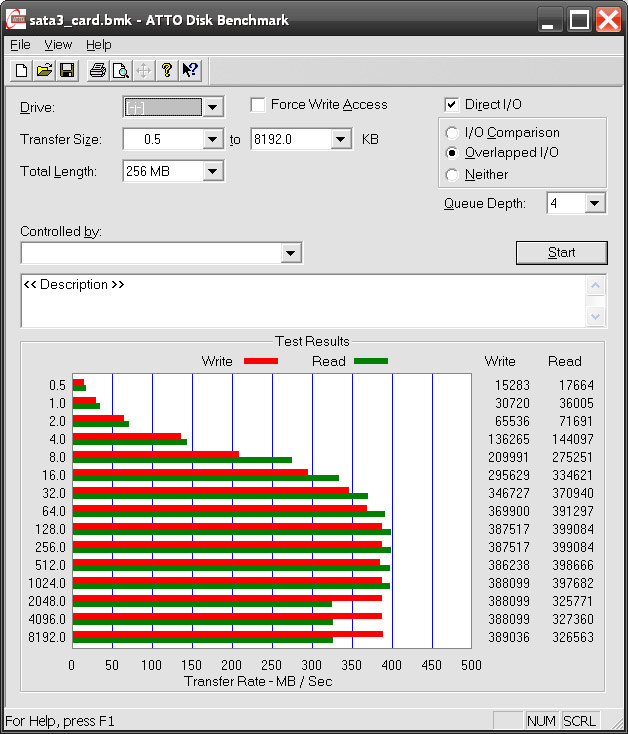628x734 pixels.
Task: Click write value 209991
Action: pos(509,457)
